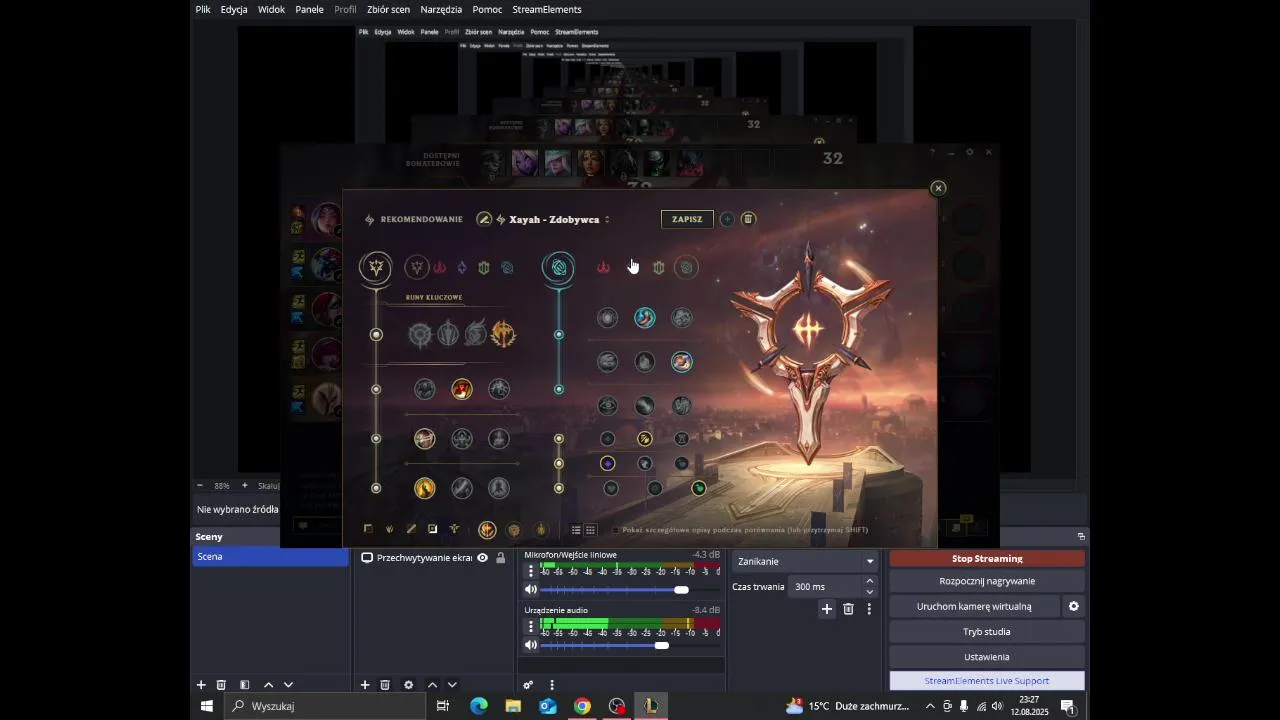This screenshot has width=1280, height=720.
Task: Mute the Urządzenie audio channel
Action: (x=531, y=645)
